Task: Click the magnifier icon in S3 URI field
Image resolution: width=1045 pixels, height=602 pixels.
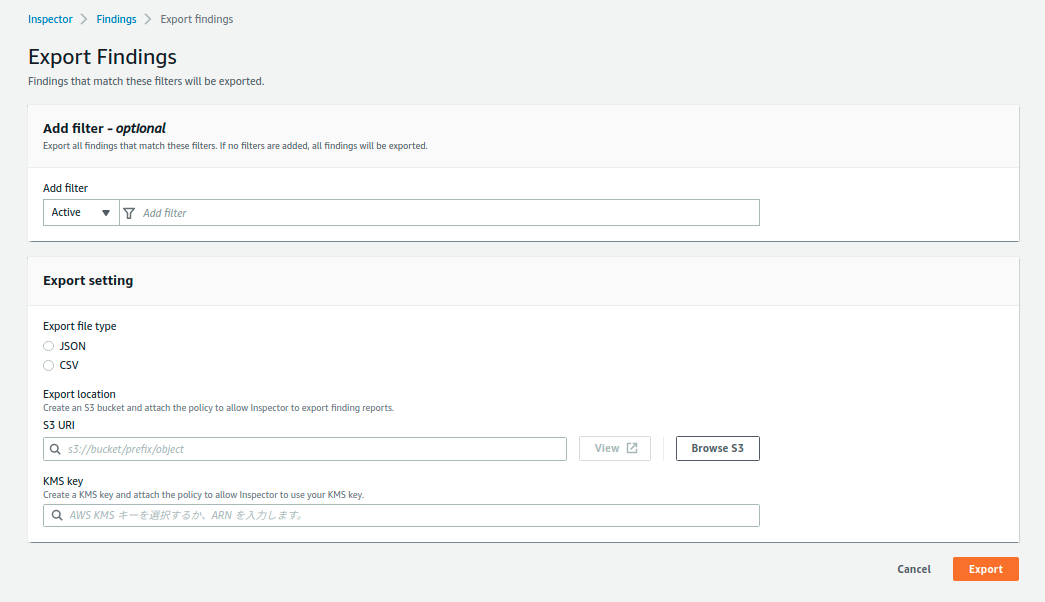Action: pos(56,449)
